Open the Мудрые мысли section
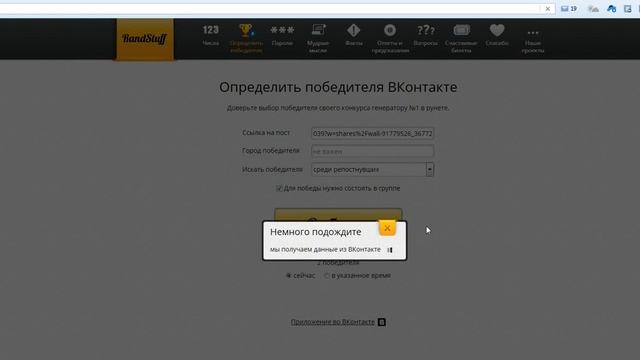The image size is (640, 360). coord(318,38)
